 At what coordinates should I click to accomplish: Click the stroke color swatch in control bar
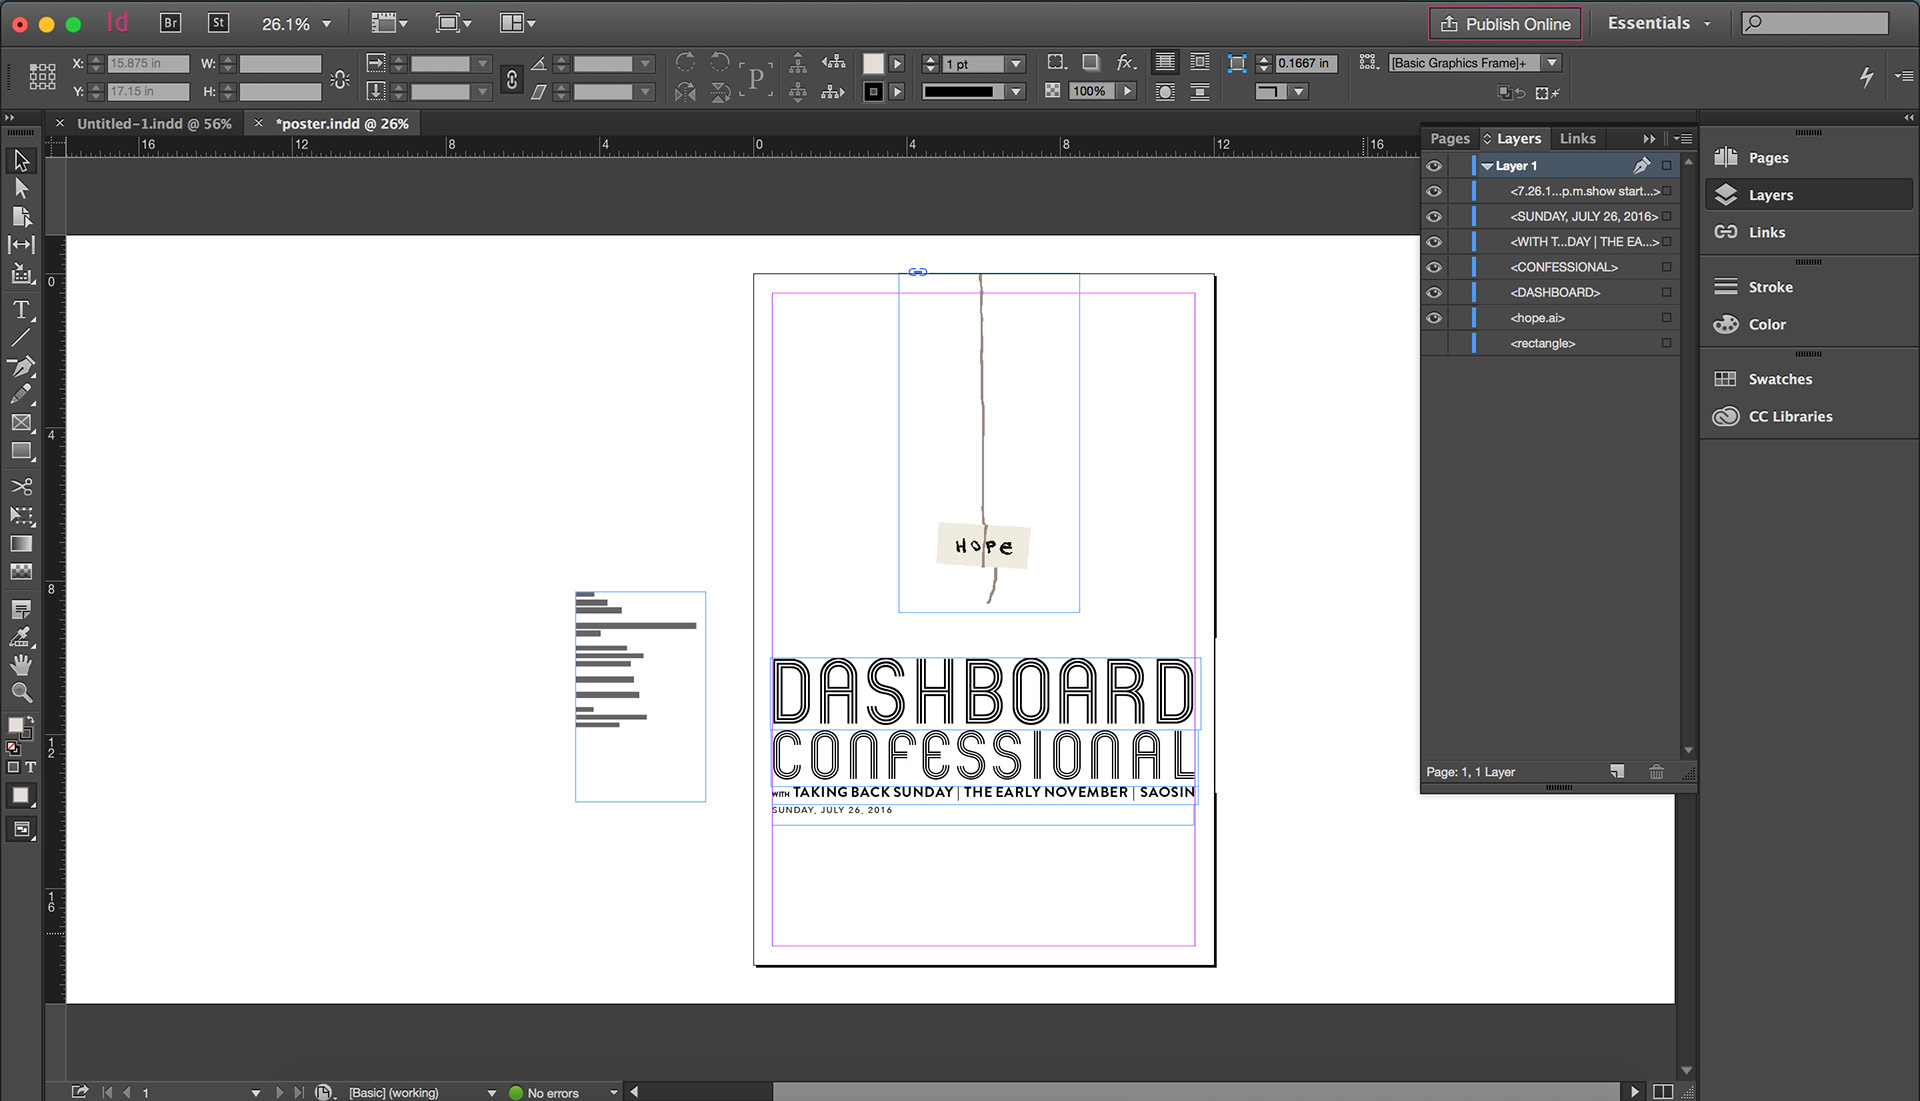click(873, 92)
